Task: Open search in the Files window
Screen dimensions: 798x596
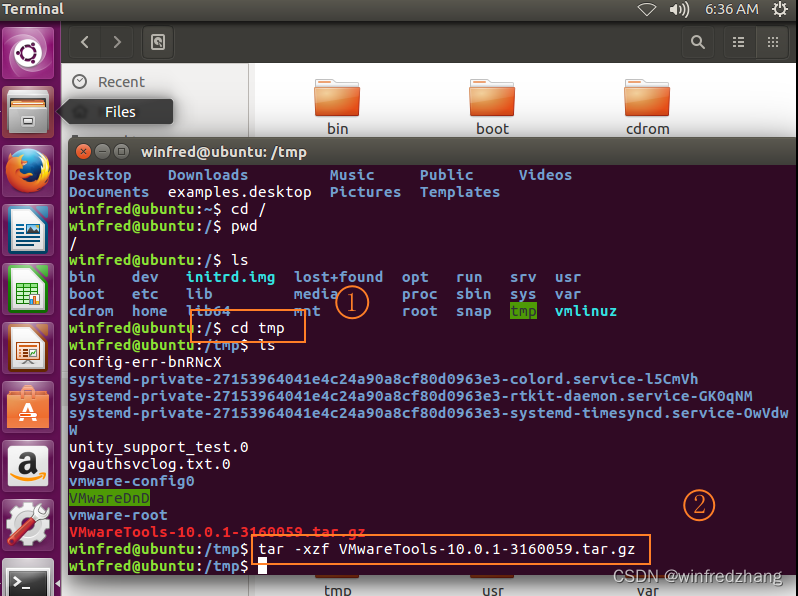Action: tap(698, 42)
